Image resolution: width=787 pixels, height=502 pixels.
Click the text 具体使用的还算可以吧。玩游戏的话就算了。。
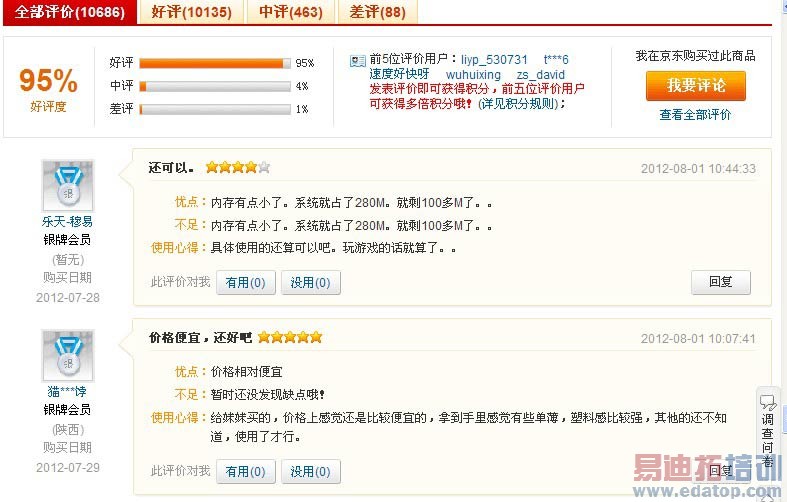(333, 248)
